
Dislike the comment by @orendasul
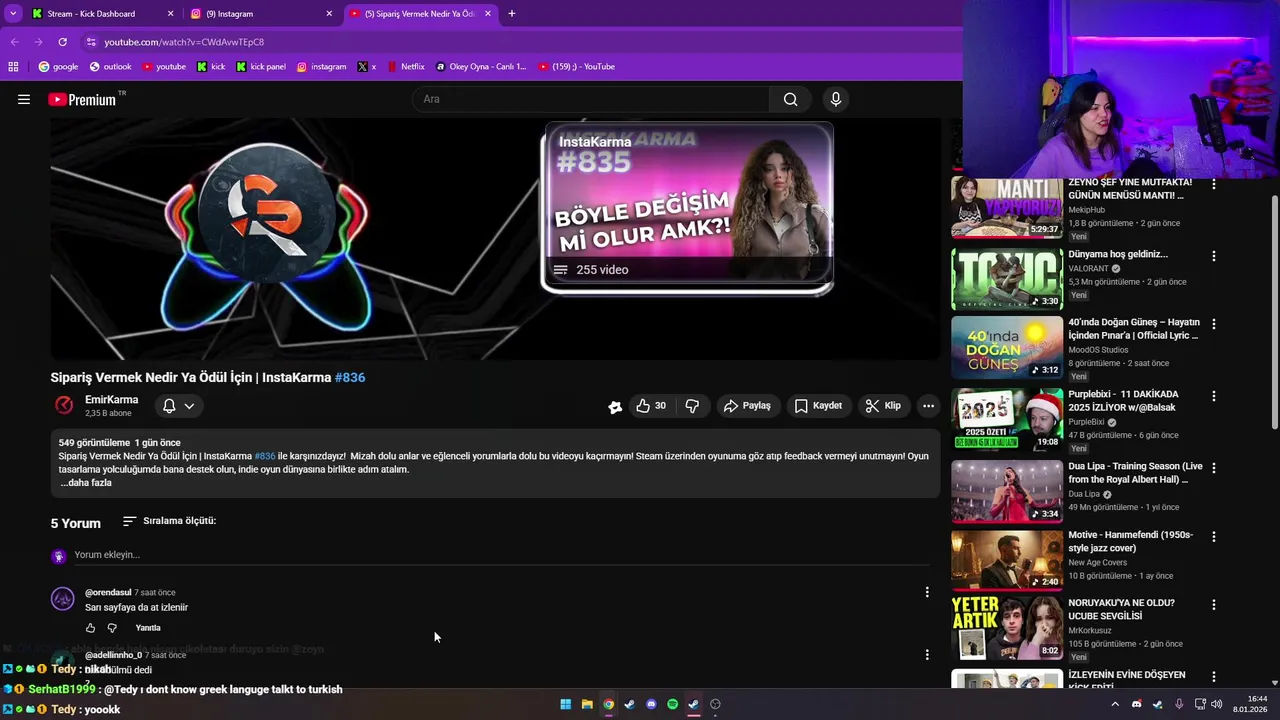[112, 628]
